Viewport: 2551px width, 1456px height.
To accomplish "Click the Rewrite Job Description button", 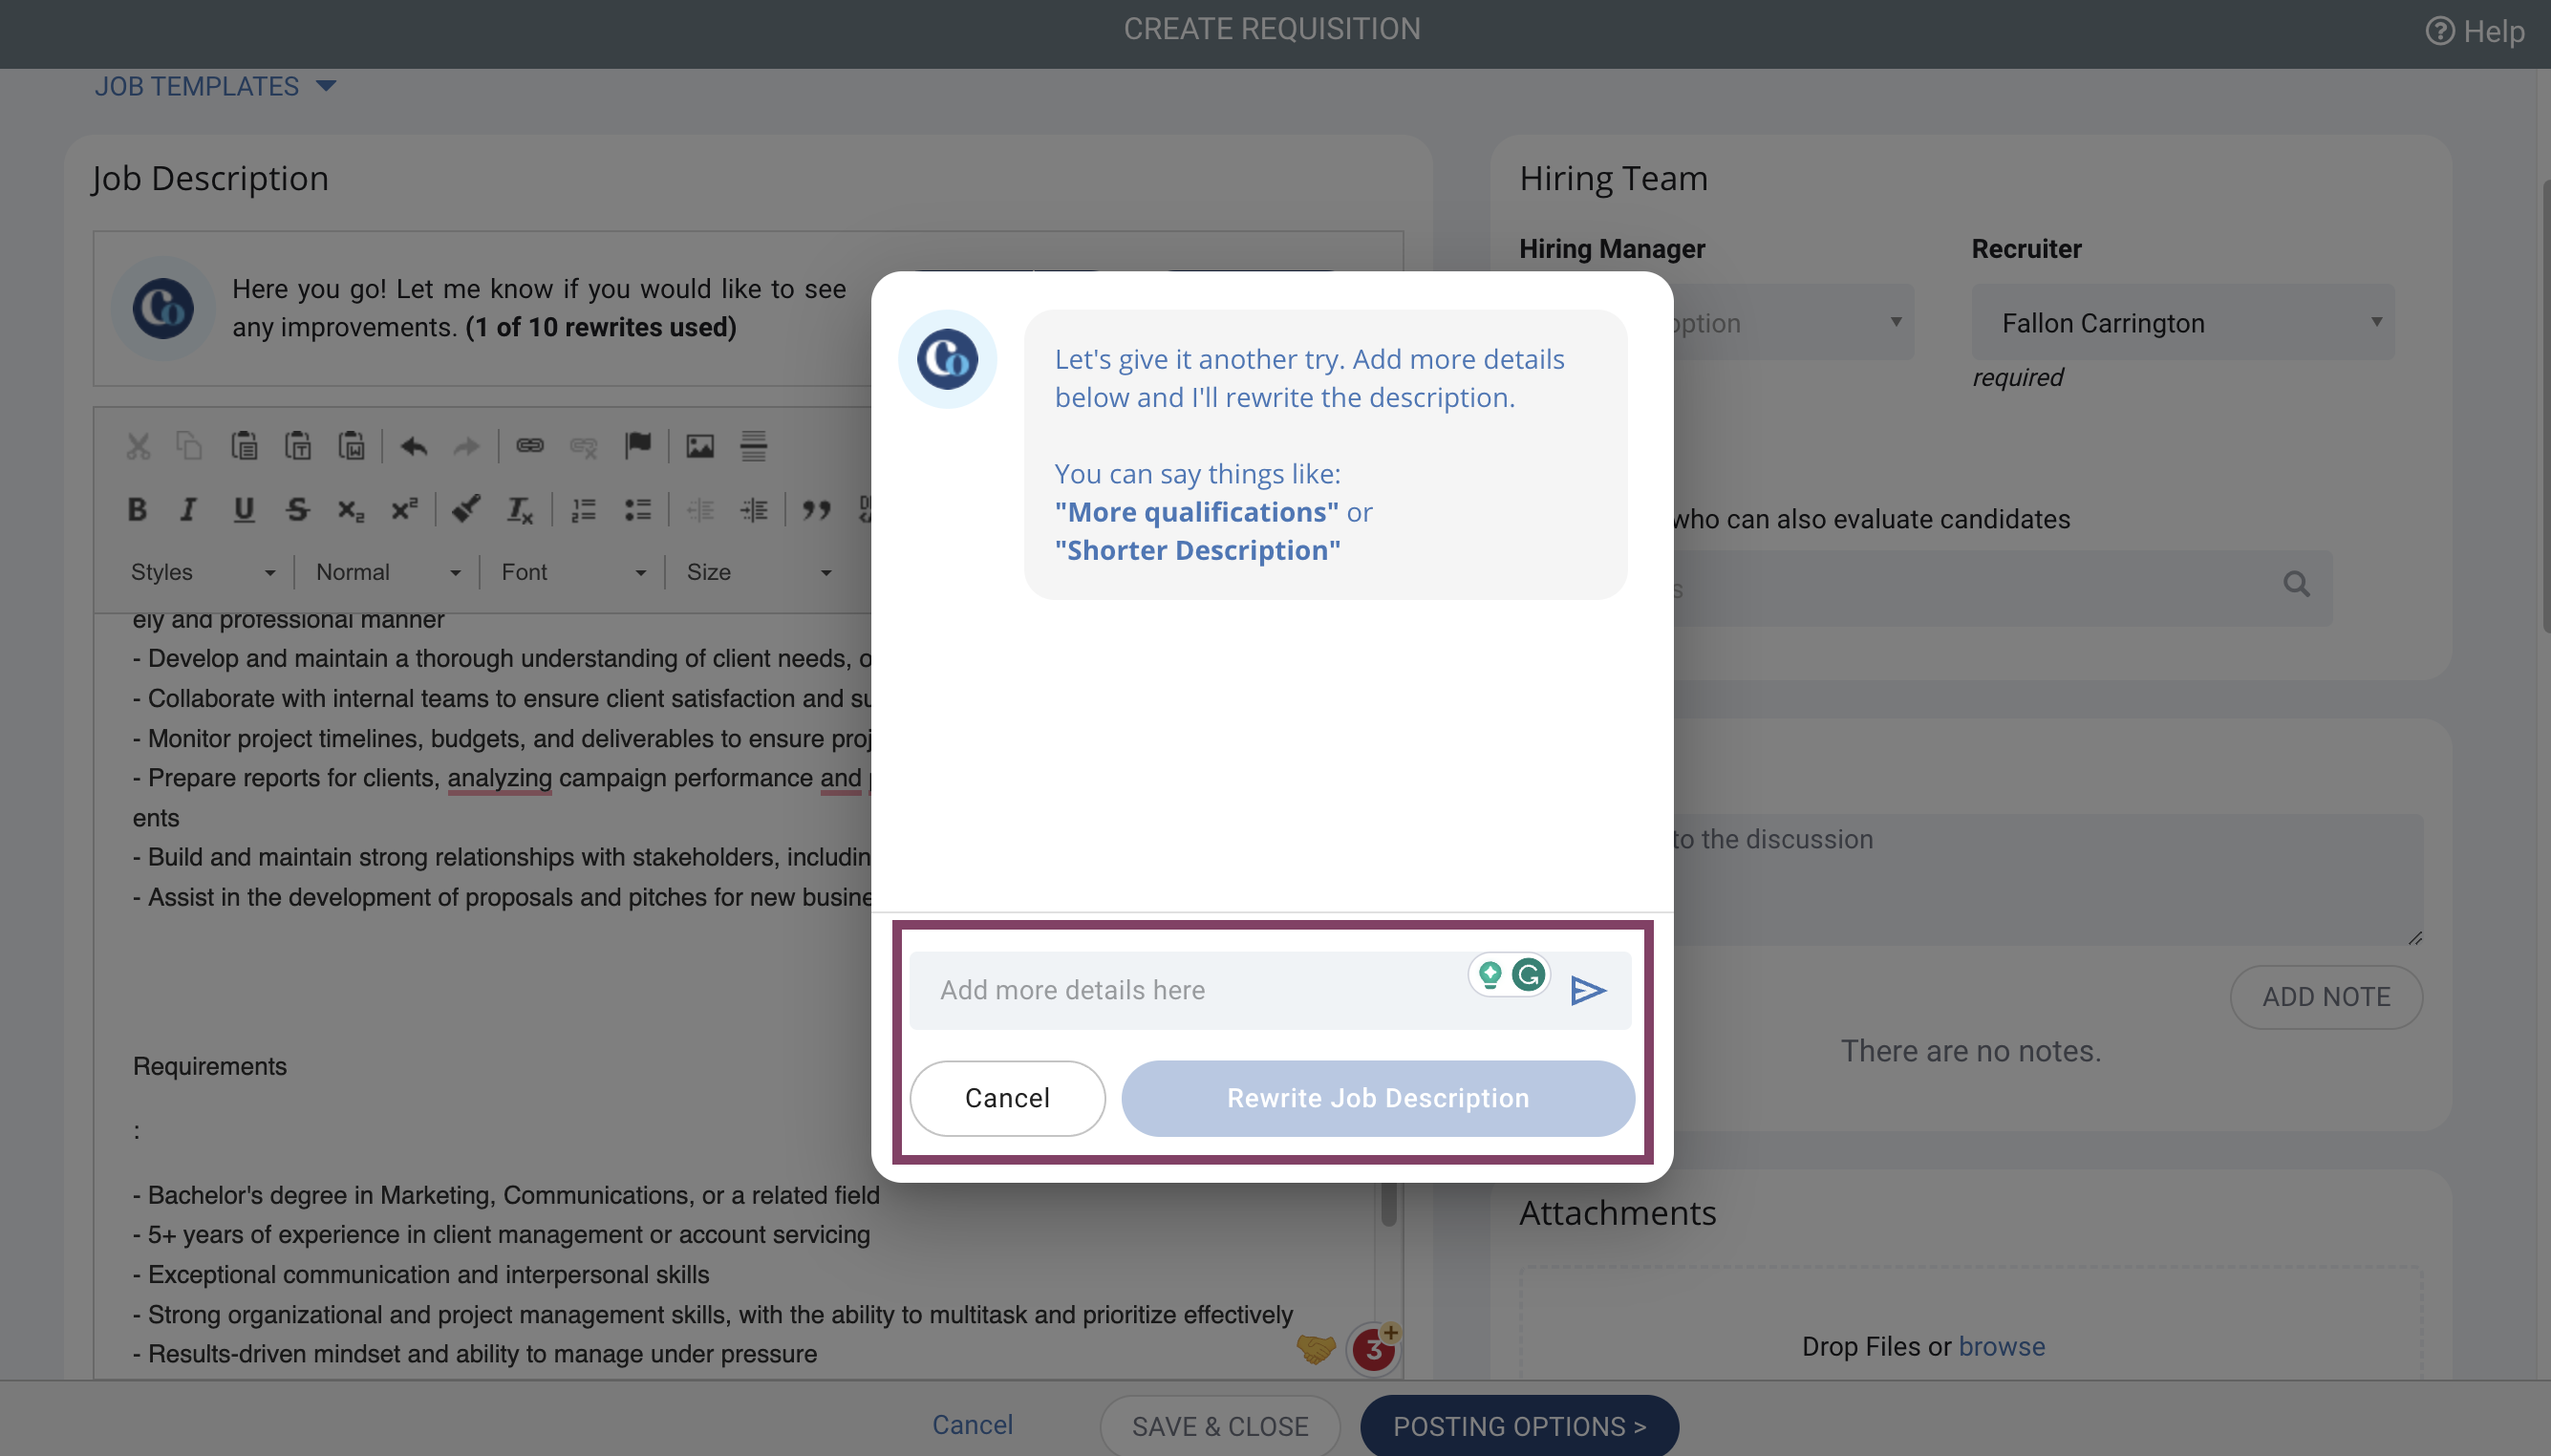I will [1378, 1098].
